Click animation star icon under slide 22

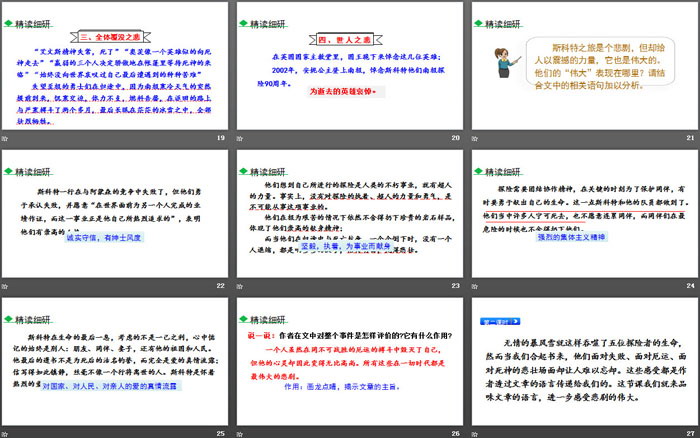pyautogui.click(x=8, y=285)
